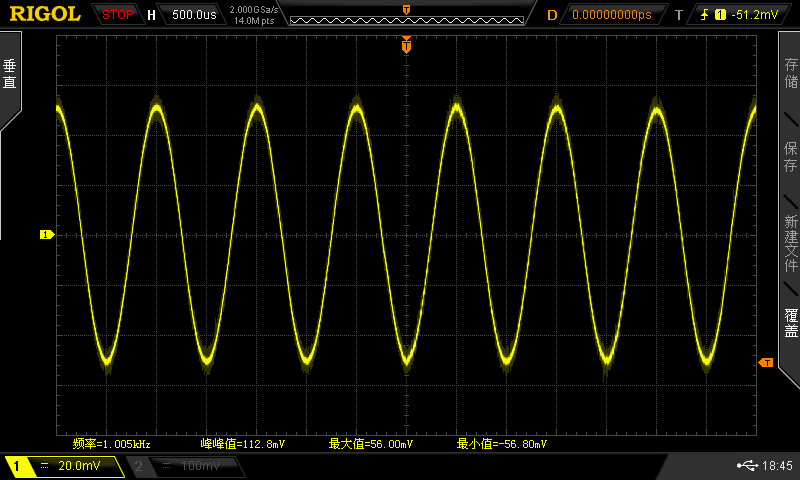Click the 14.0M pts memory depth readout
Image resolution: width=800 pixels, height=480 pixels.
click(254, 21)
